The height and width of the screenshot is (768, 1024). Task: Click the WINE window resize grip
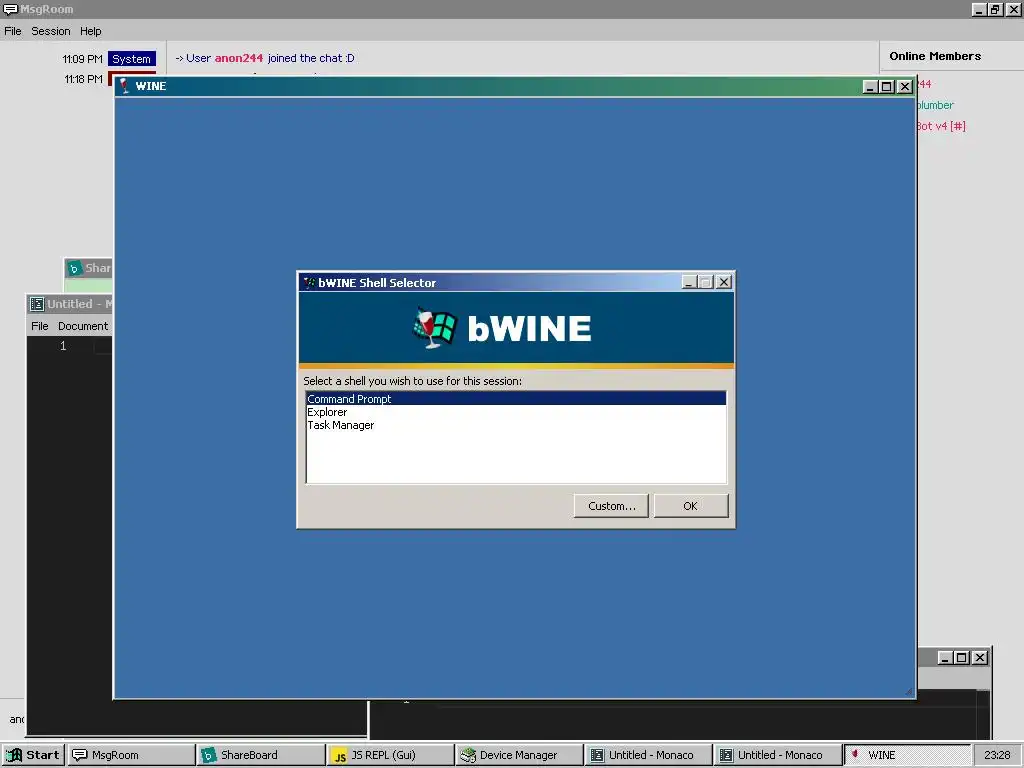pos(908,691)
